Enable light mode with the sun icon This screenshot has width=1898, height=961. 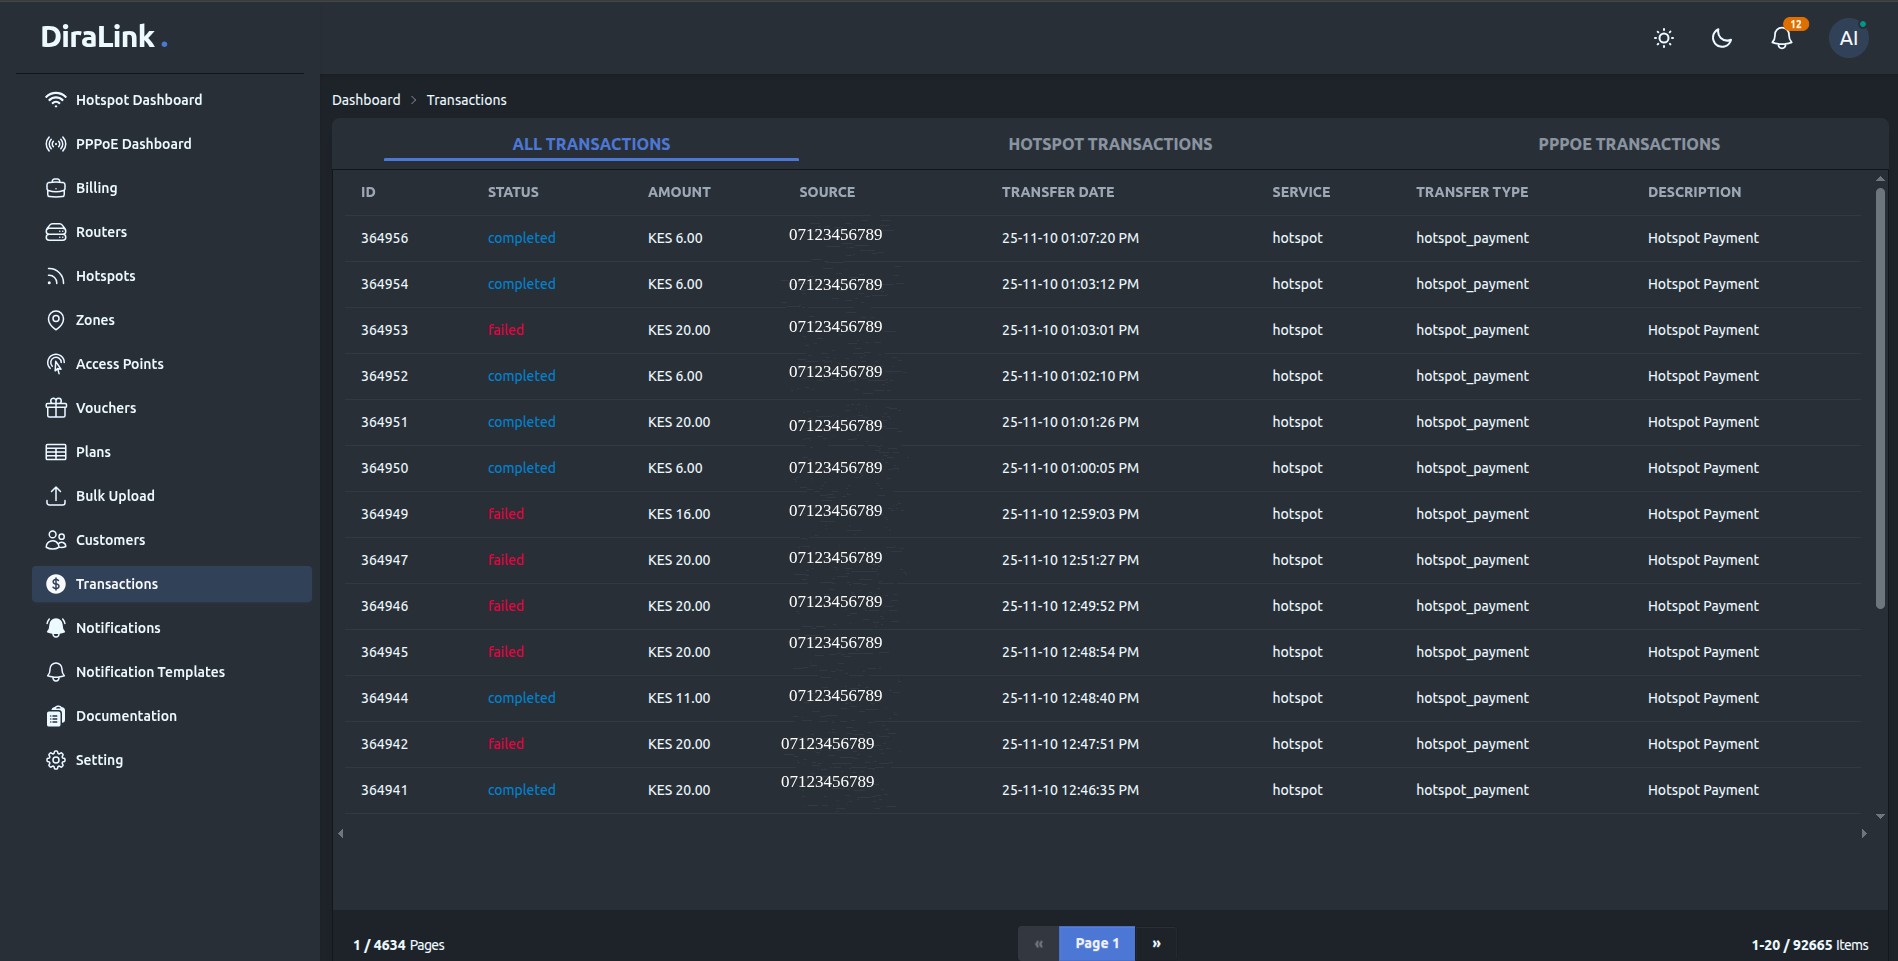tap(1663, 37)
